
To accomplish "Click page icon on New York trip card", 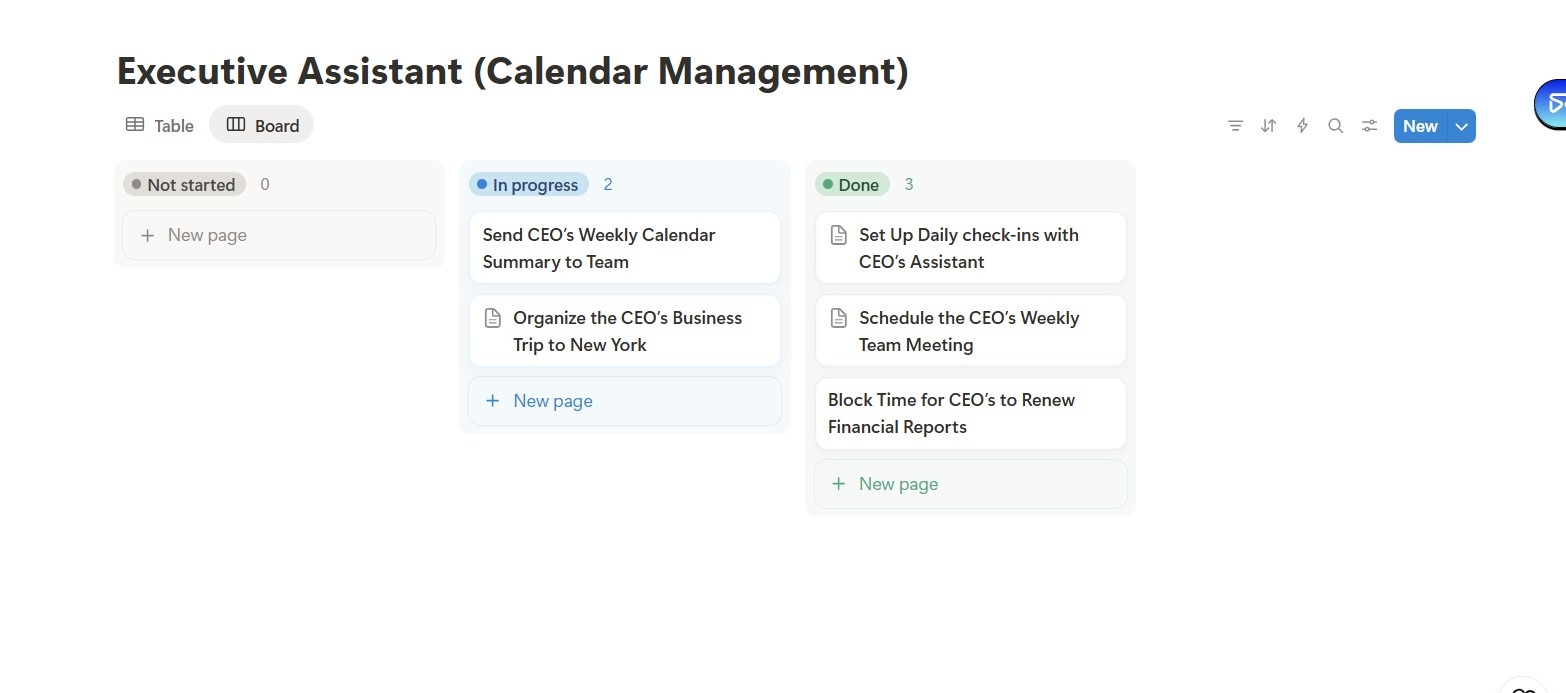I will pyautogui.click(x=492, y=318).
